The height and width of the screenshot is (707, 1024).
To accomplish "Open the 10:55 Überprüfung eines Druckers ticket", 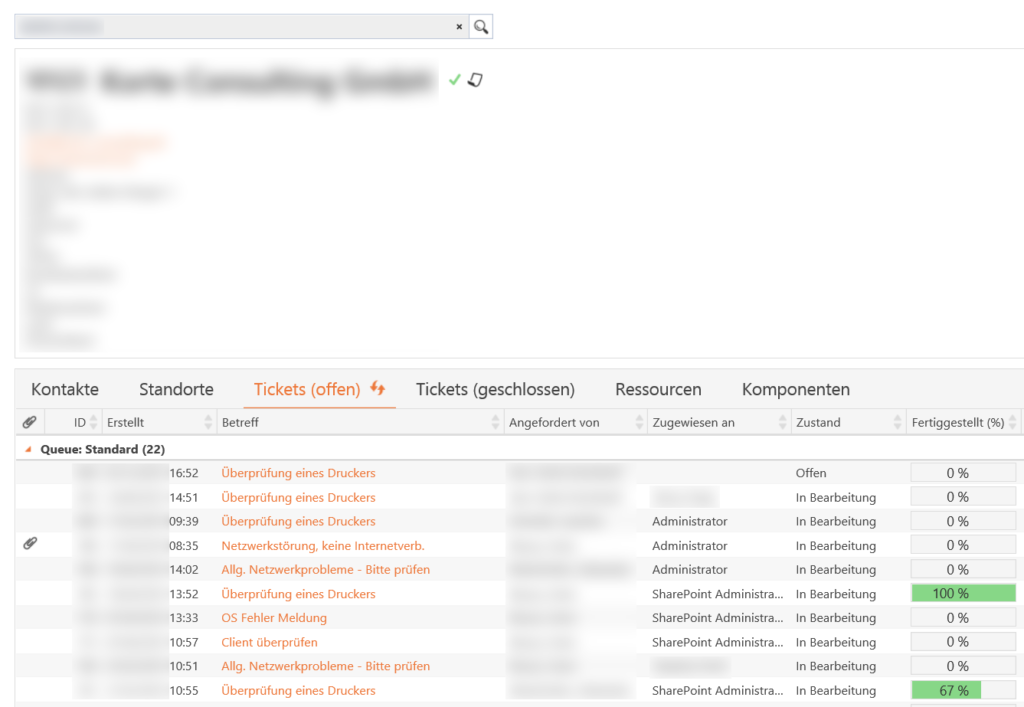I will coord(298,691).
